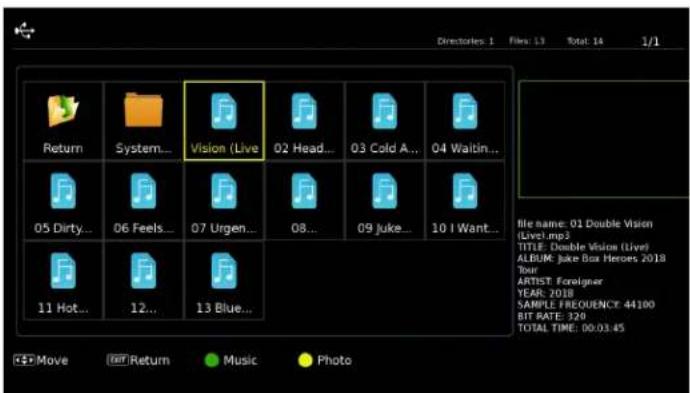Click the 05 Dirty... file name
This screenshot has height=393, width=690.
pos(63,228)
